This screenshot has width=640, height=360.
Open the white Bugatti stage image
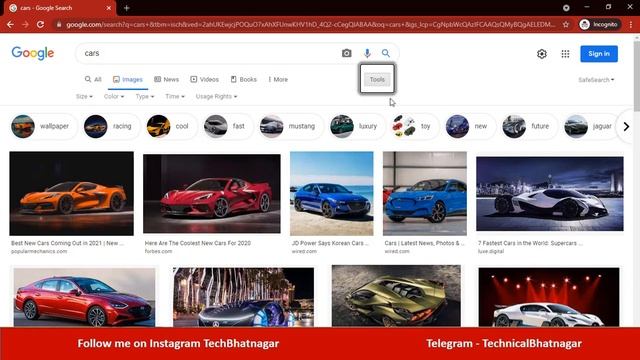tap(549, 297)
